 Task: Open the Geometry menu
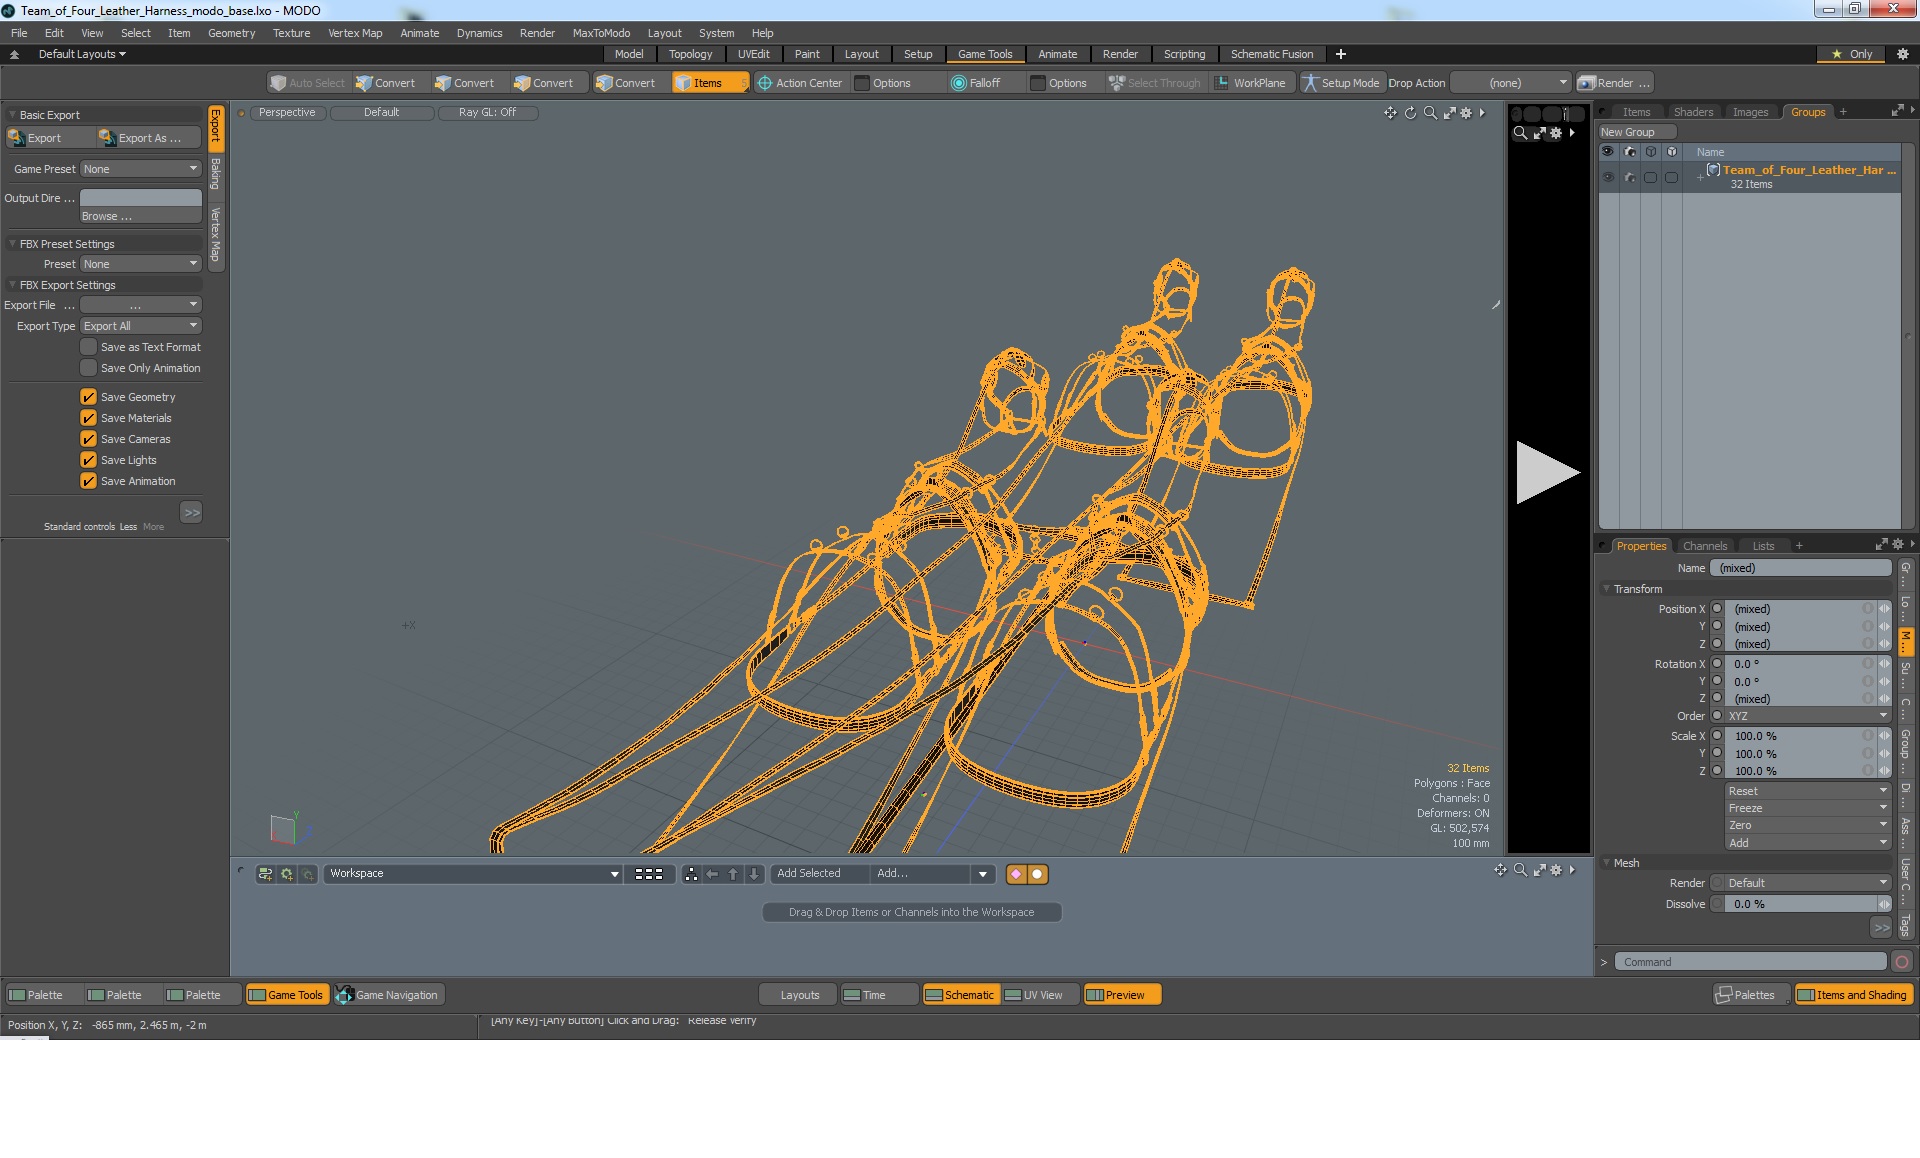[231, 33]
